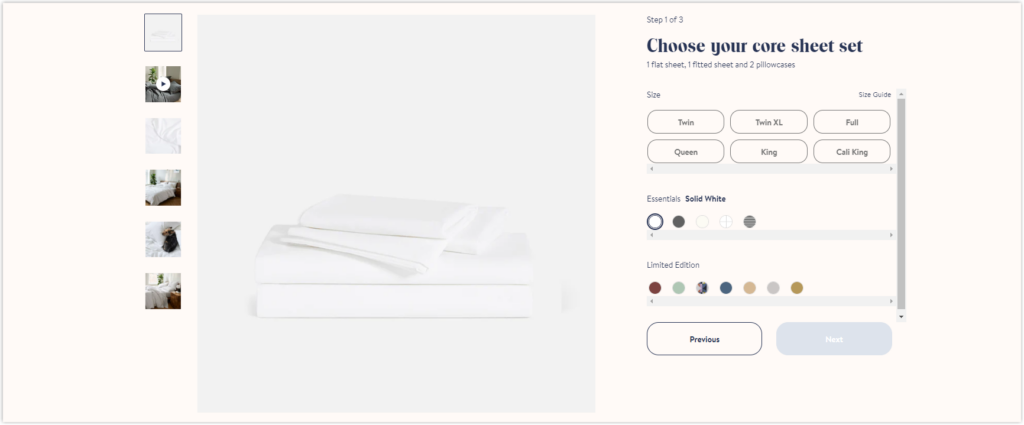Select the burgundy Limited Edition swatch
The image size is (1024, 425).
click(655, 288)
